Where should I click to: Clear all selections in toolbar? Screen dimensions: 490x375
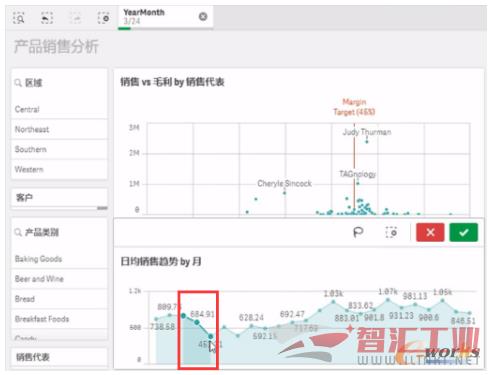[104, 17]
